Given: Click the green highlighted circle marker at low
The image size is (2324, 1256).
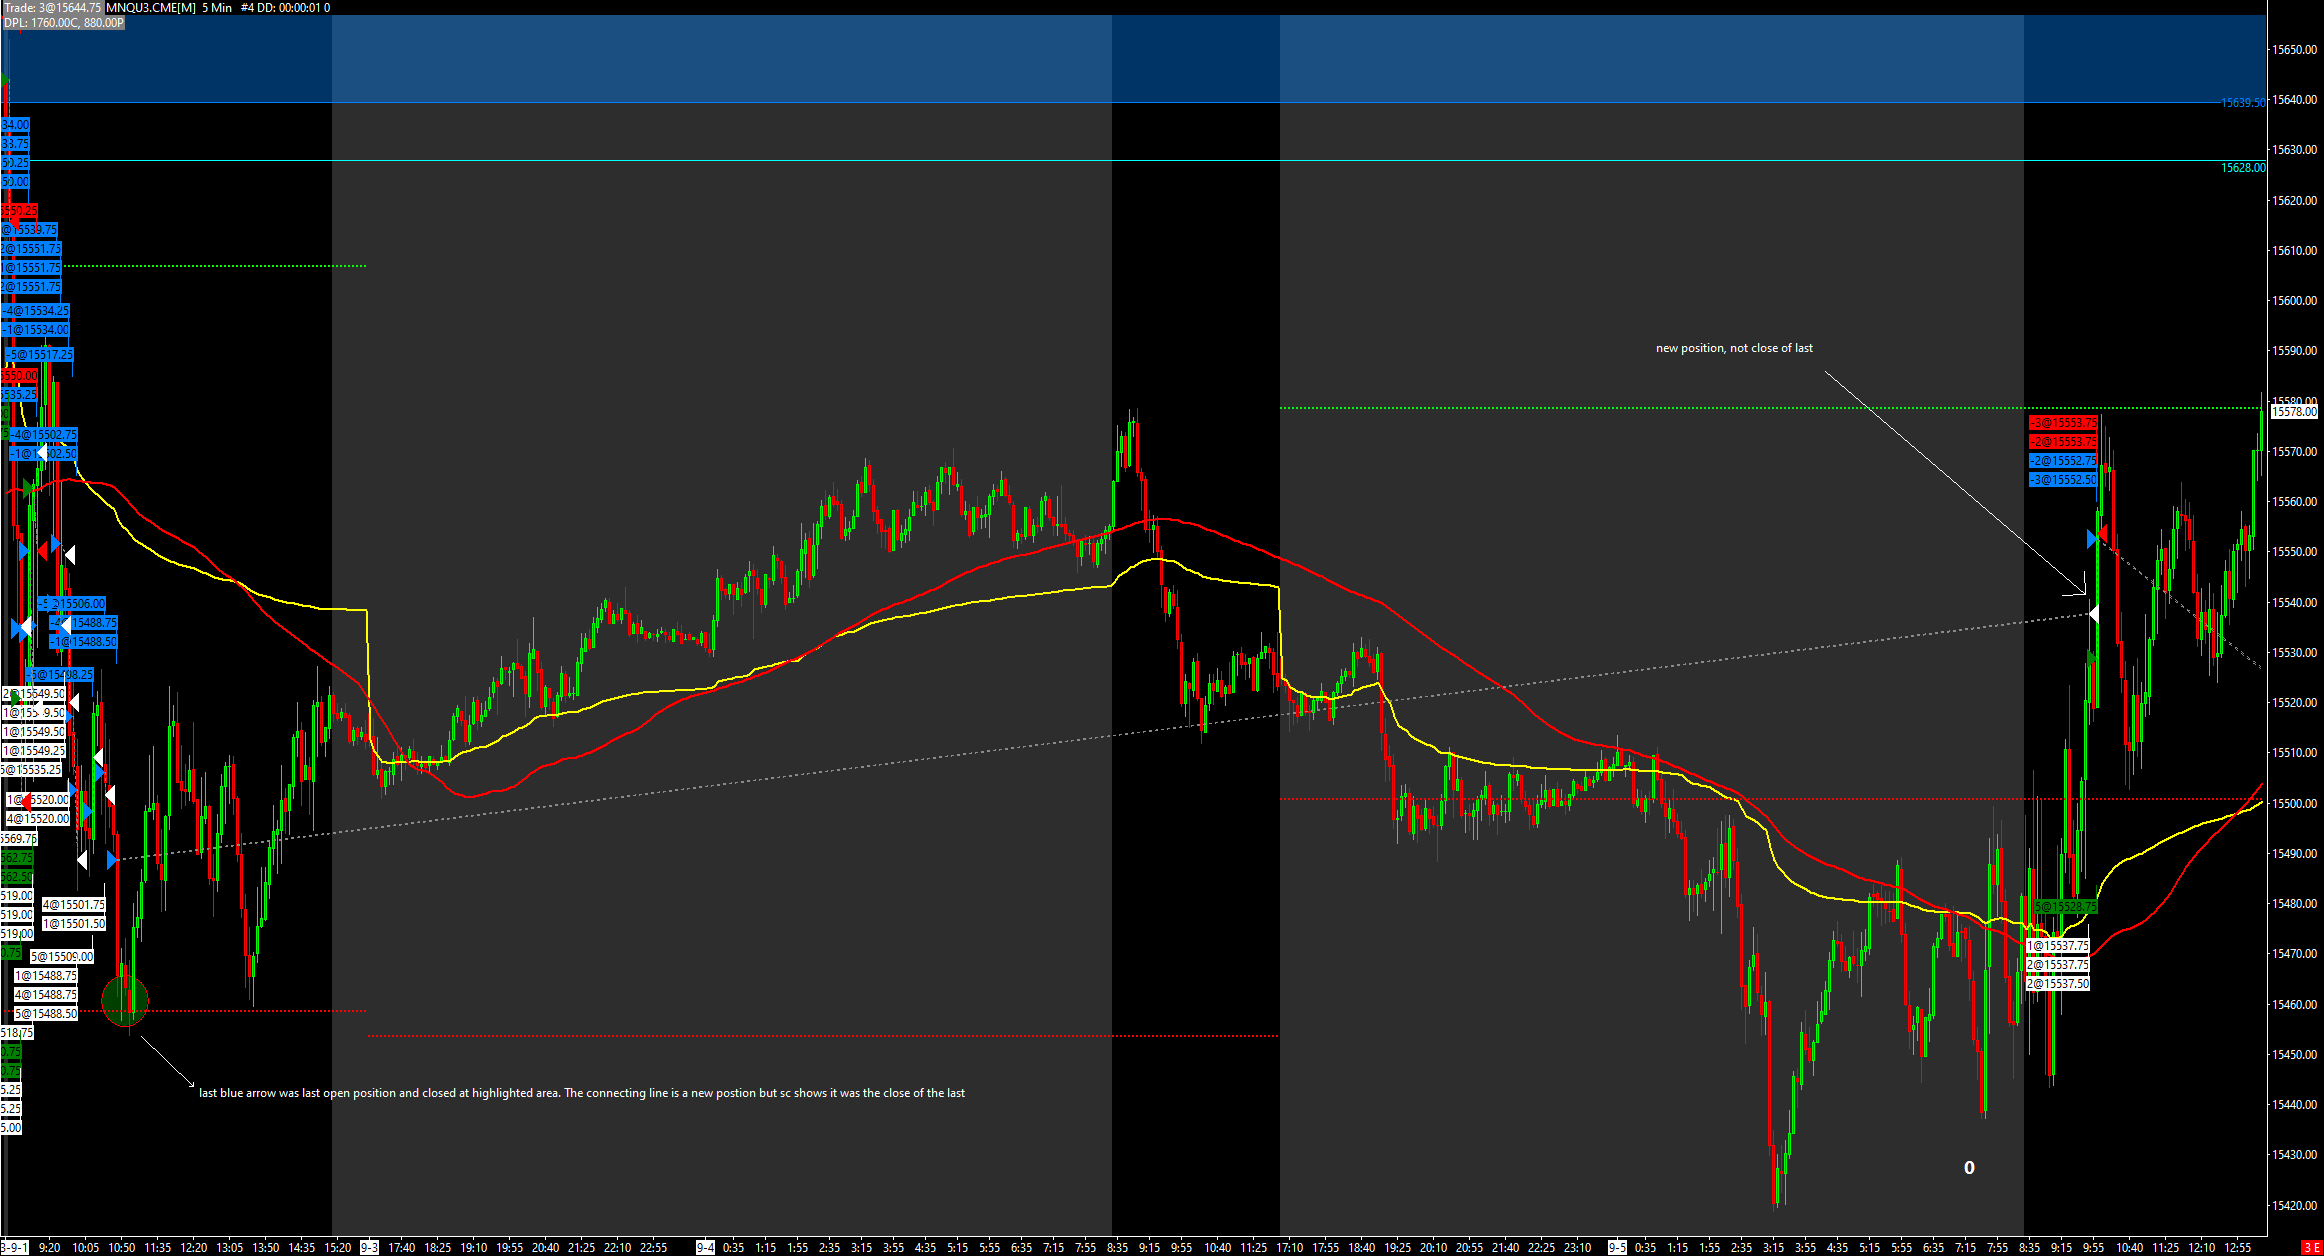Looking at the screenshot, I should (125, 999).
